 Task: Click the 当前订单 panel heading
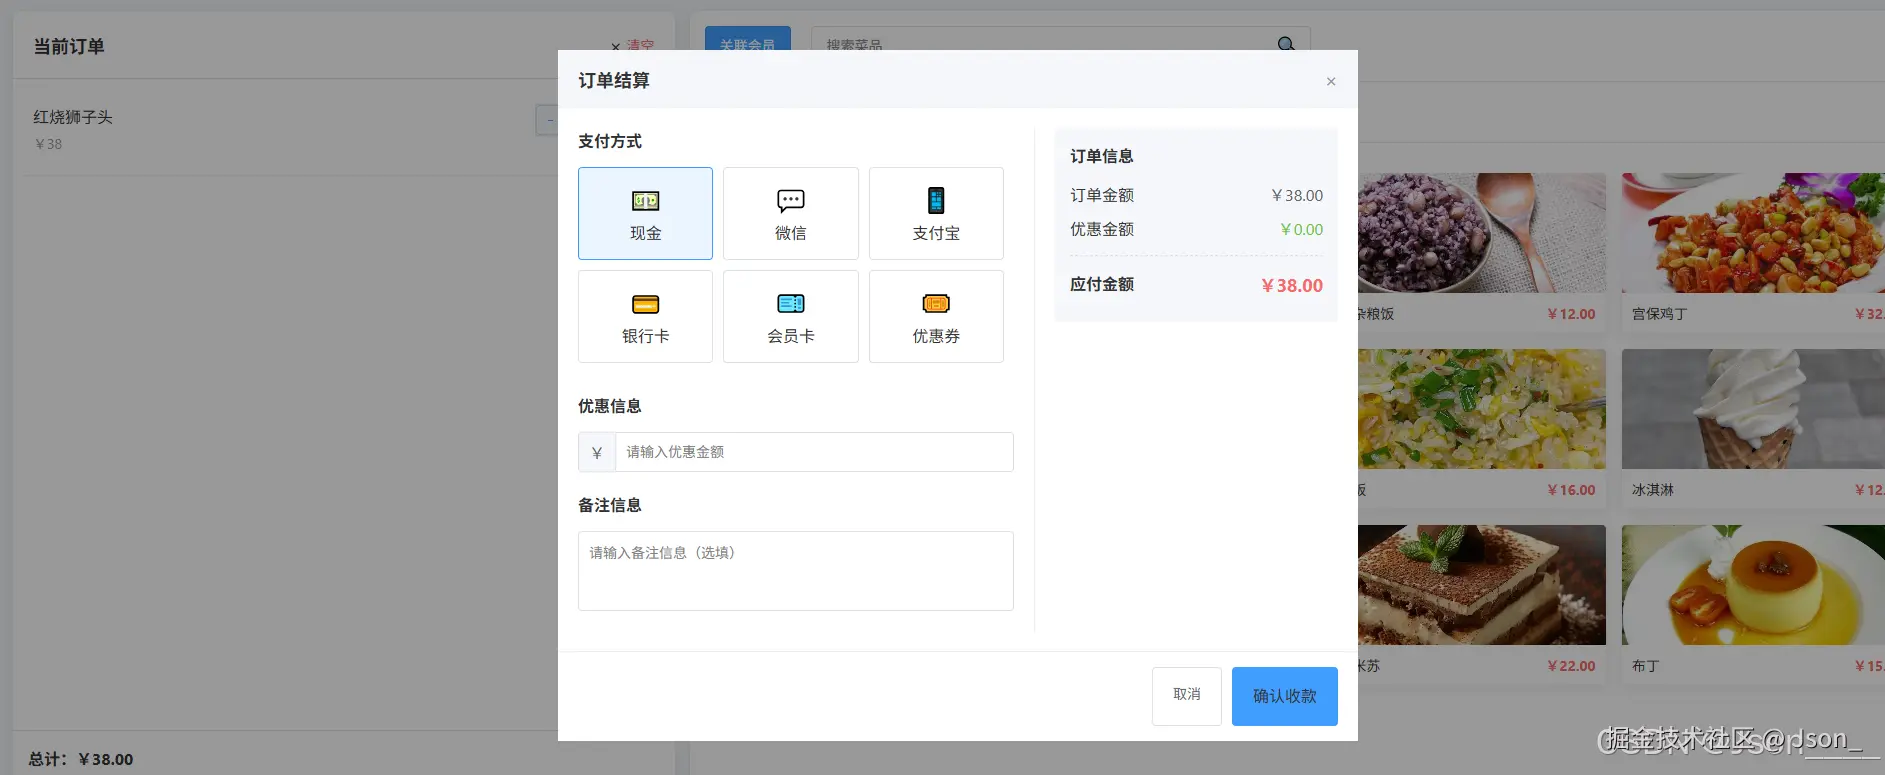tap(69, 46)
